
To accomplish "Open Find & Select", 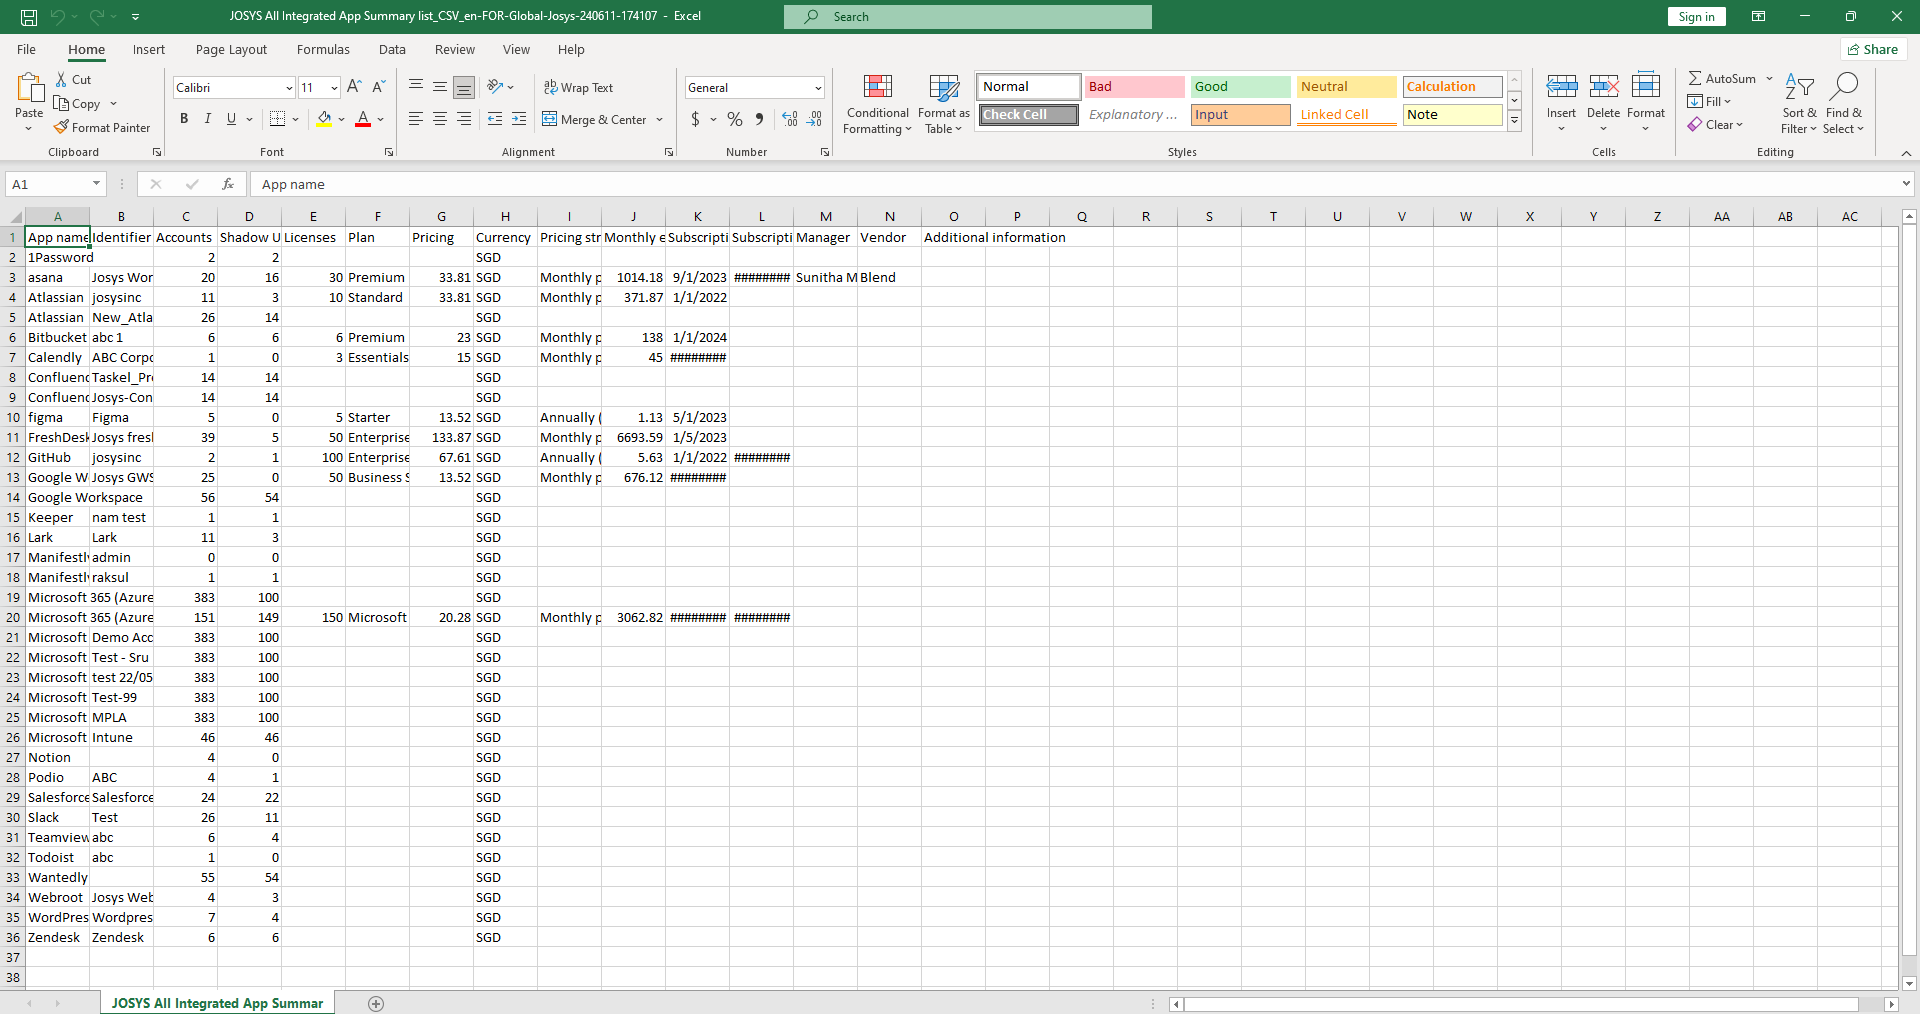I will [x=1843, y=104].
